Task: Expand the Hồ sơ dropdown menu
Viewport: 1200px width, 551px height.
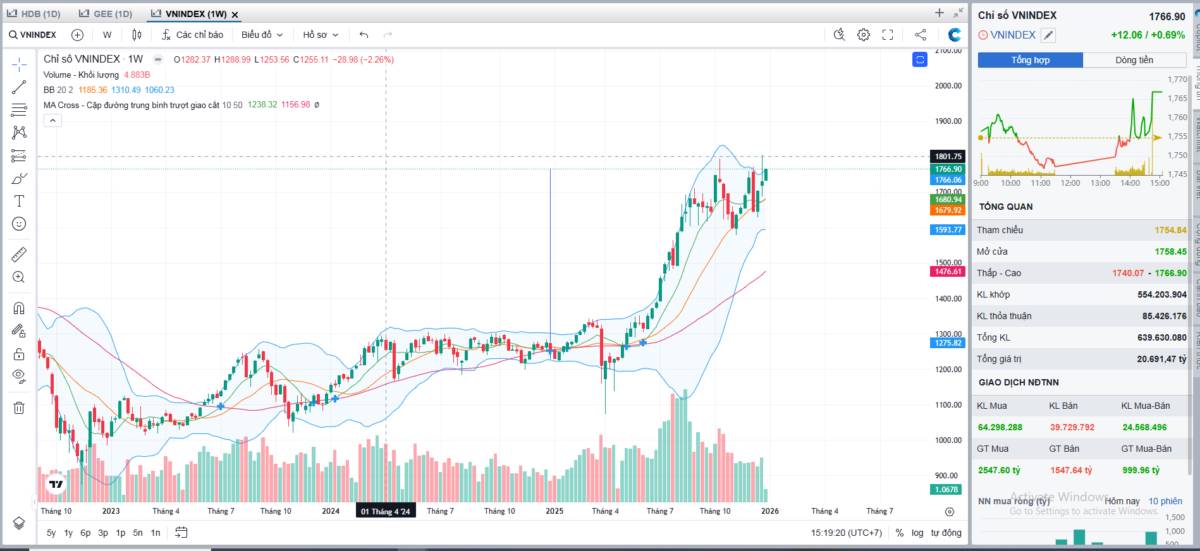Action: pos(320,35)
